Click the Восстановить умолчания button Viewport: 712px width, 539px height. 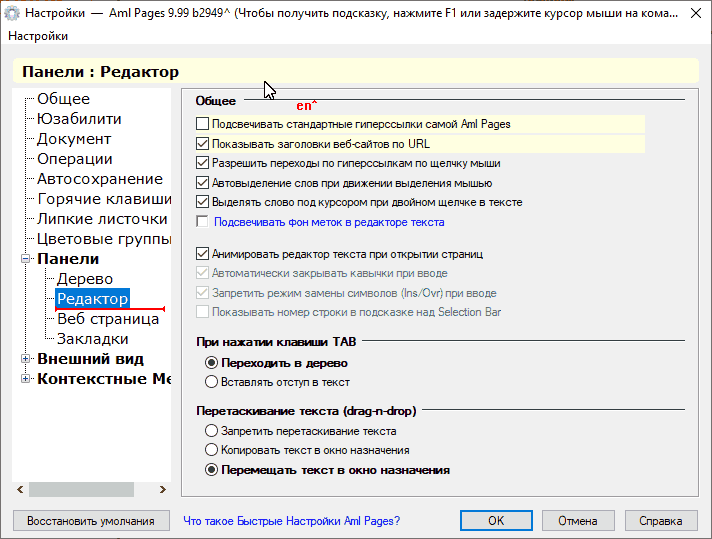click(91, 521)
